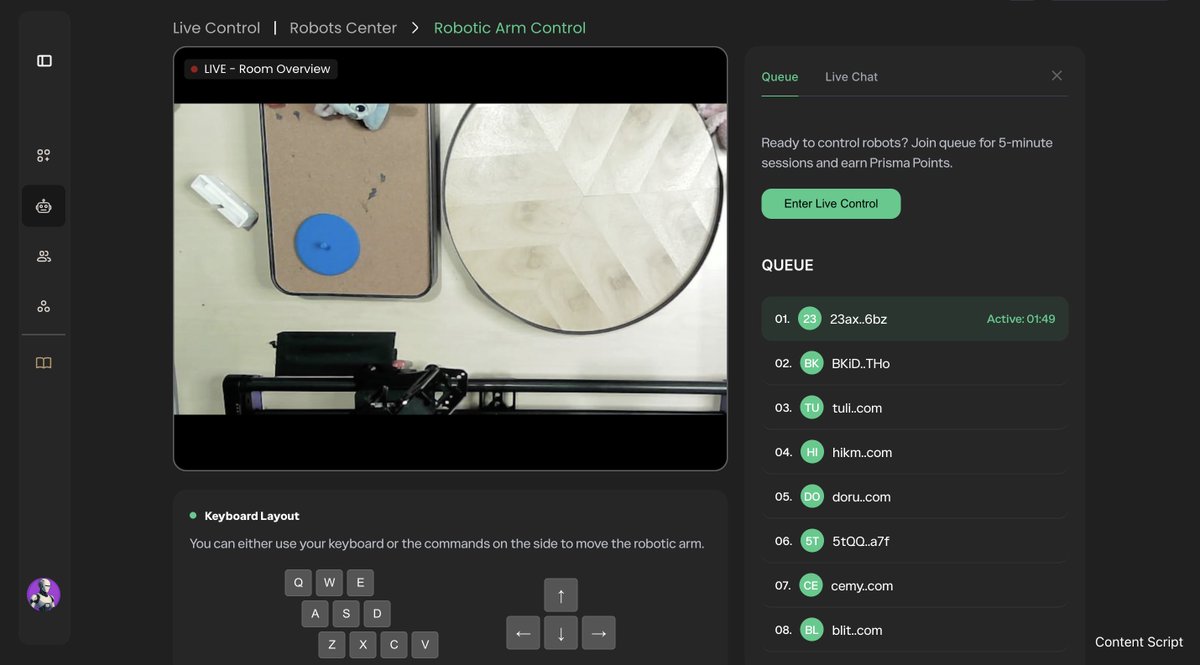Viewport: 1200px width, 665px height.
Task: Click the W key movement control
Action: coord(329,581)
